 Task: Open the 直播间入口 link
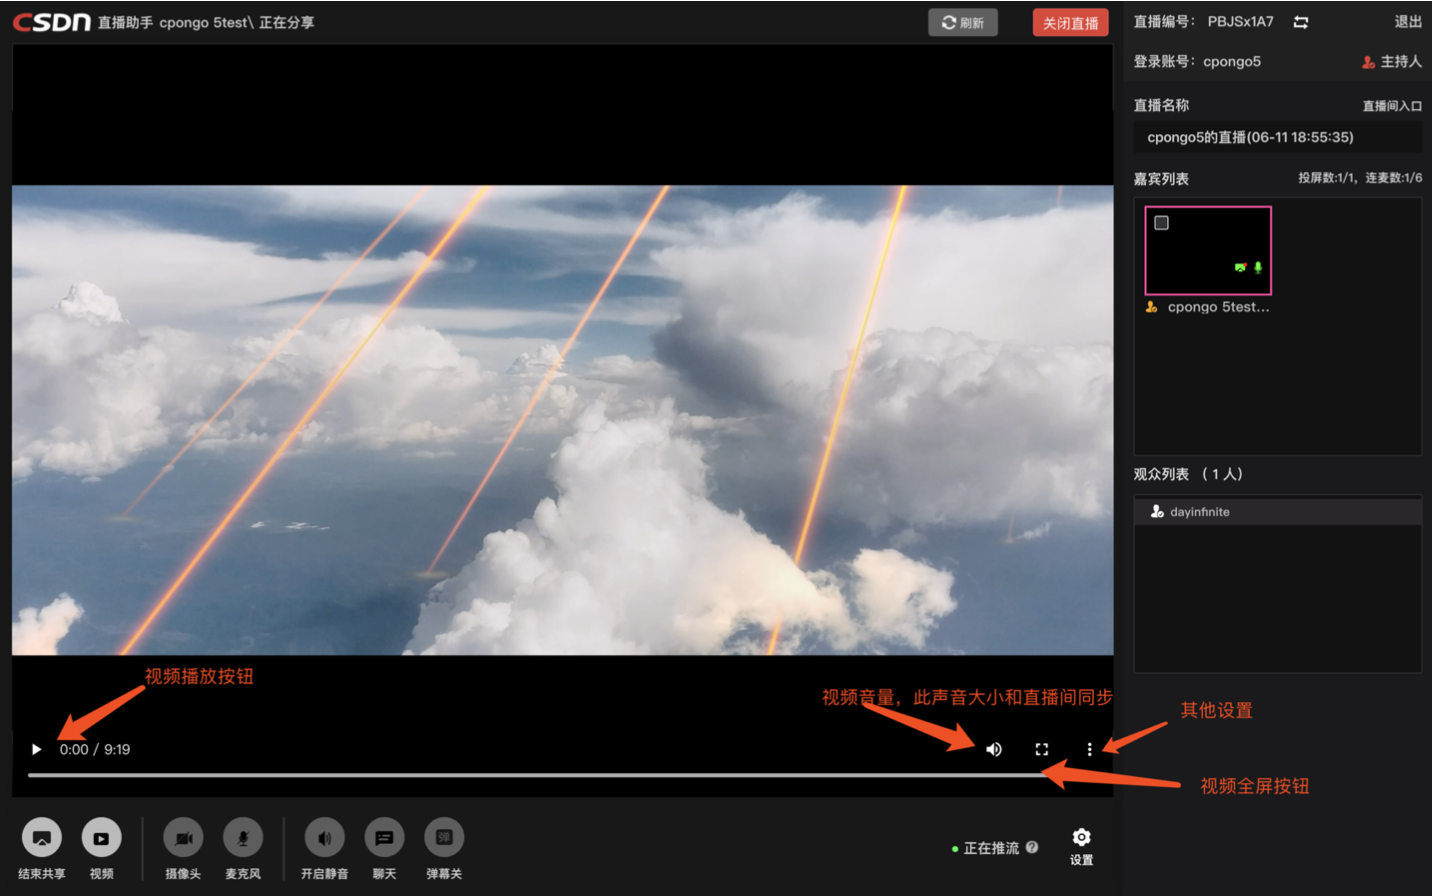coord(1392,106)
